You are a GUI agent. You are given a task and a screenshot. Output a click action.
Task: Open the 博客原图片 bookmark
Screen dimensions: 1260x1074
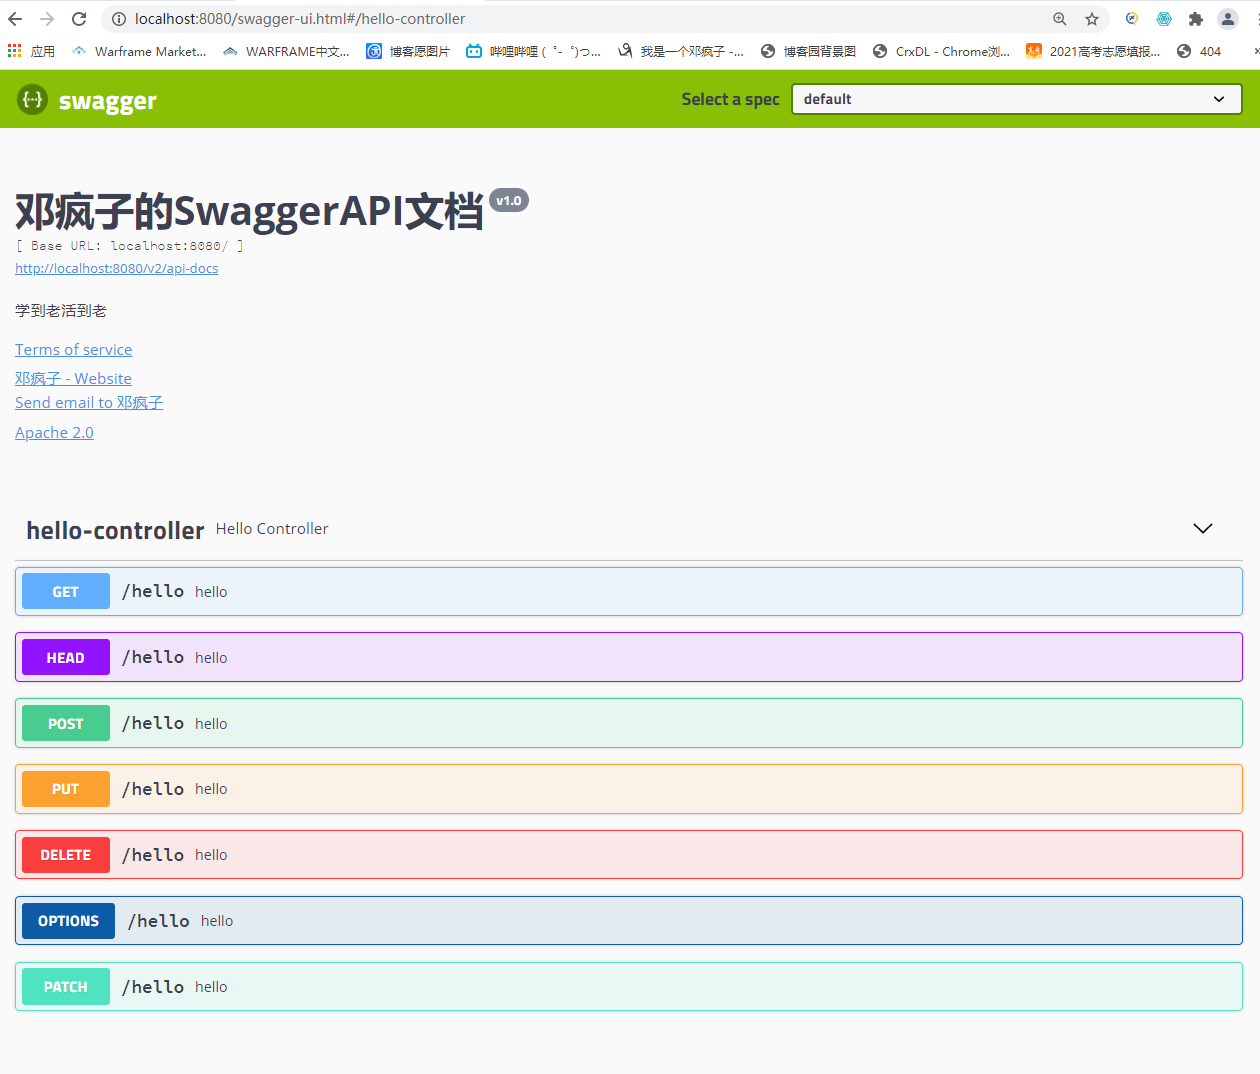point(408,51)
